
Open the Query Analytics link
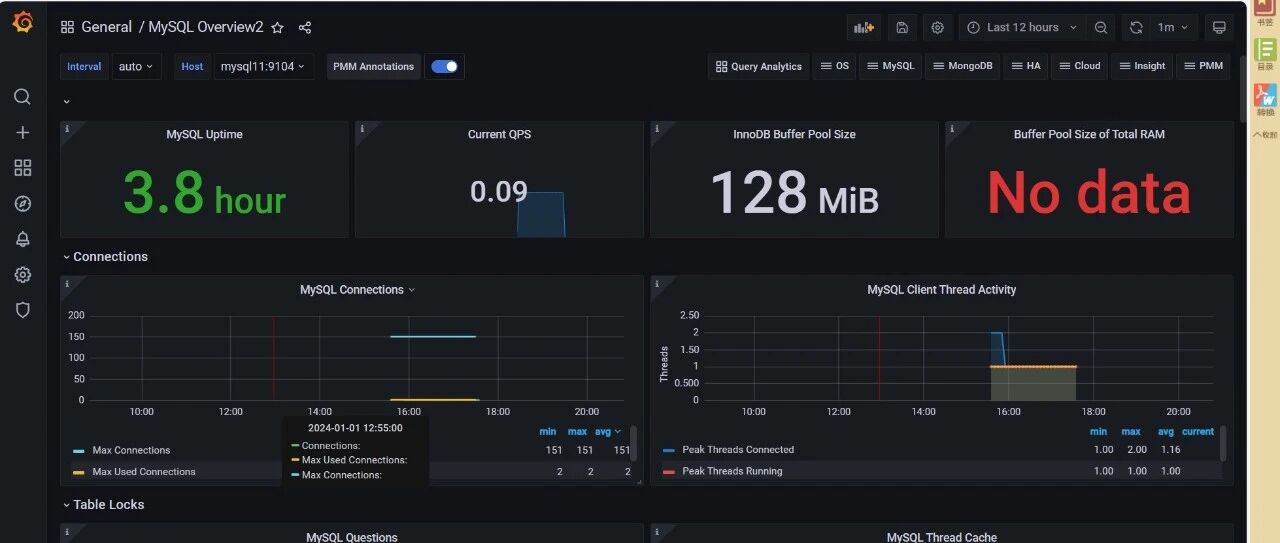coord(758,66)
